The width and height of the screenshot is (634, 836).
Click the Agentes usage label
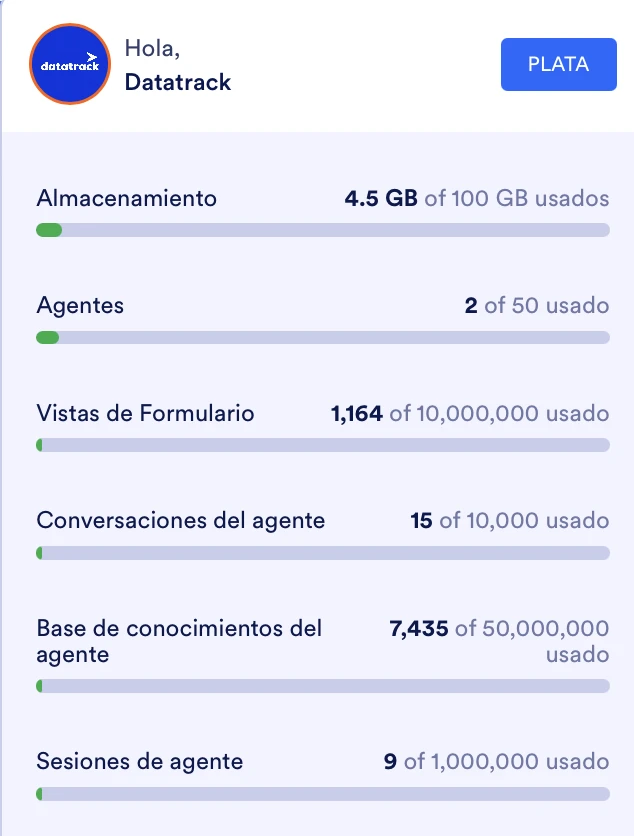coord(79,306)
